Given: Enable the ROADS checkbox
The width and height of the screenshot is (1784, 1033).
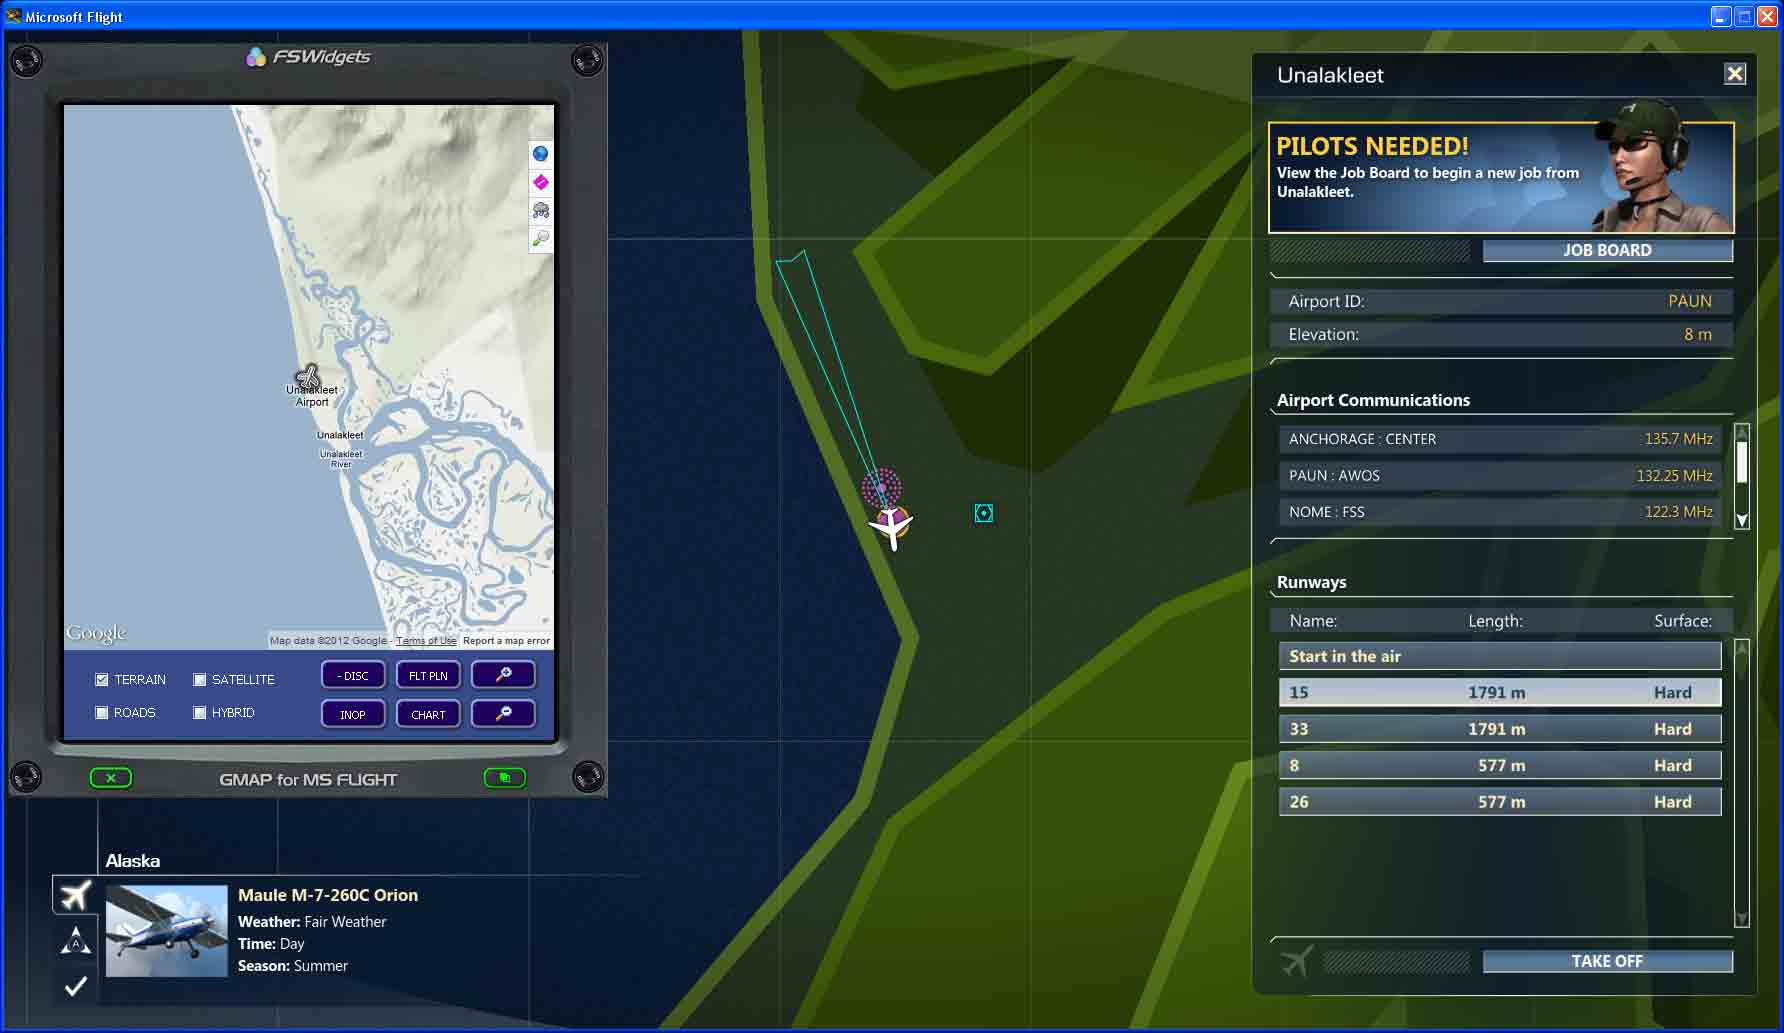Looking at the screenshot, I should tap(101, 713).
